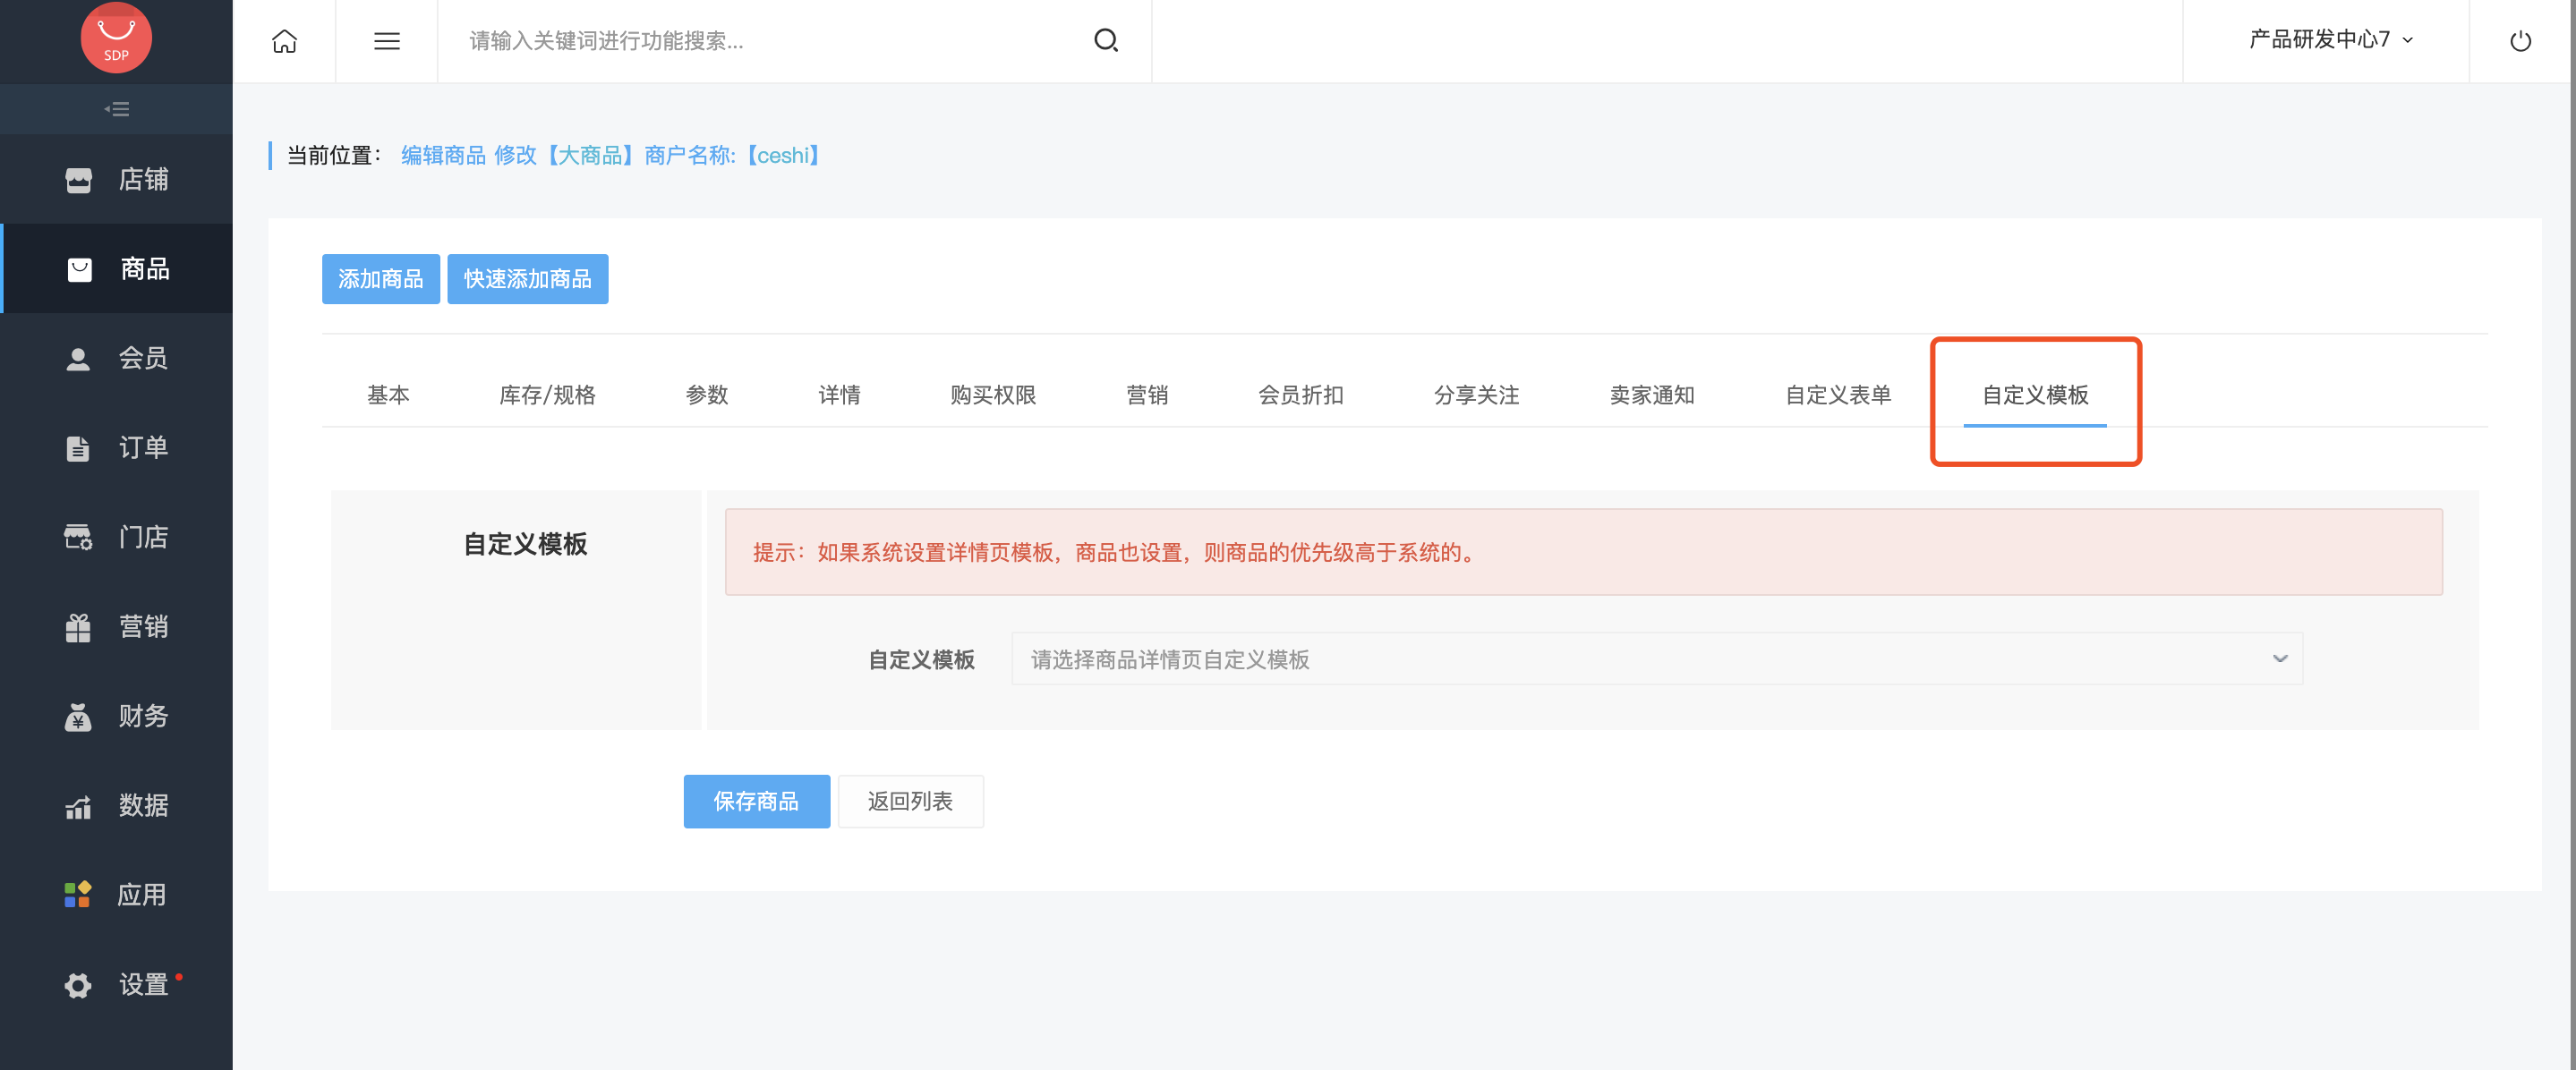Viewport: 2576px width, 1070px height.
Task: Click the 快速添加商品 button
Action: click(x=528, y=279)
